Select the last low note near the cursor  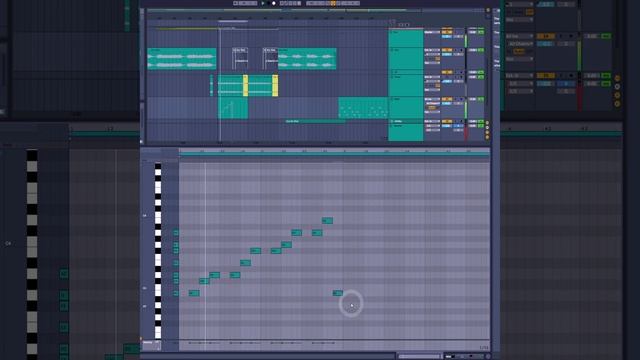338,293
